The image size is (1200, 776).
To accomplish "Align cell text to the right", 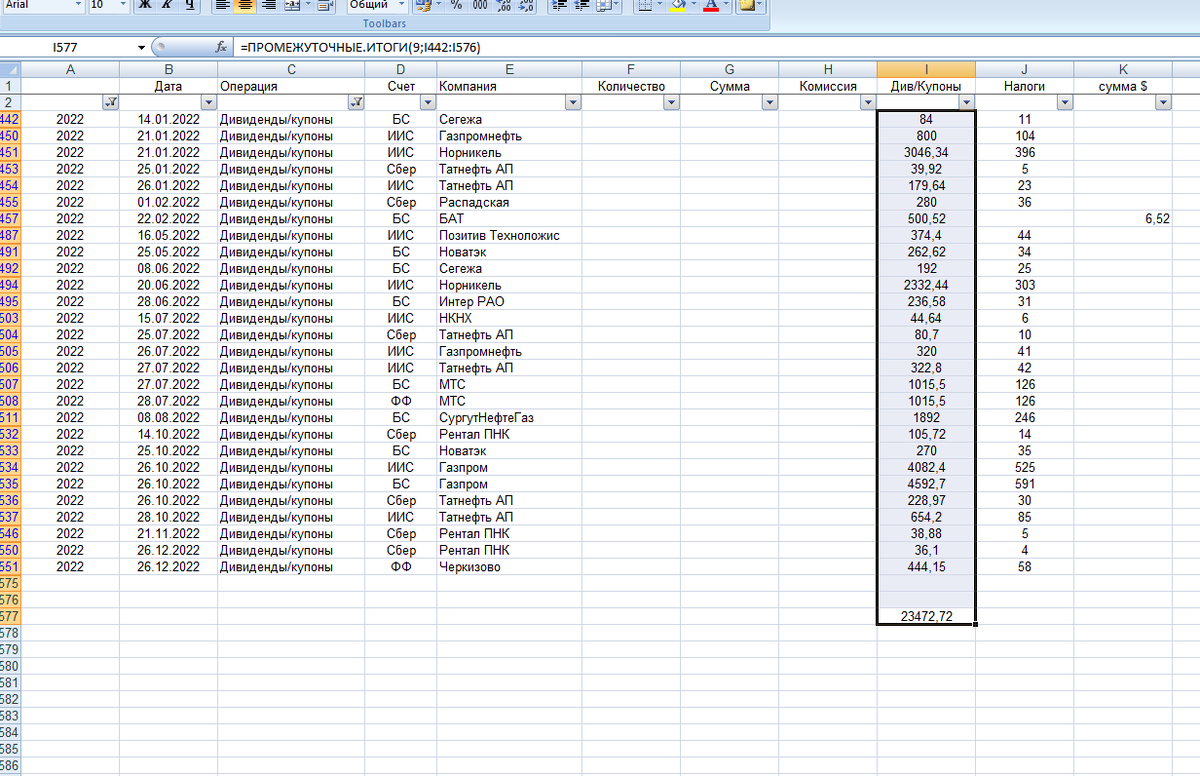I will 266,5.
